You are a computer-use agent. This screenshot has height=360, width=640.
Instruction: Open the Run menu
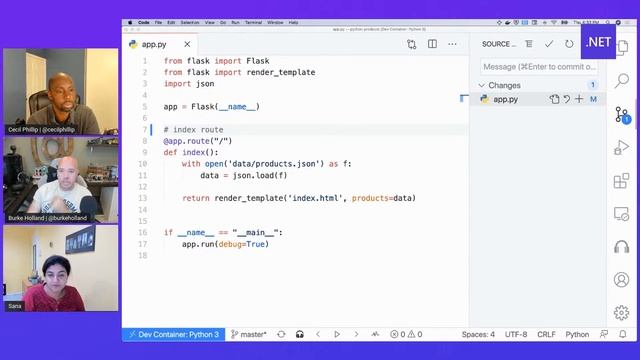[x=236, y=22]
